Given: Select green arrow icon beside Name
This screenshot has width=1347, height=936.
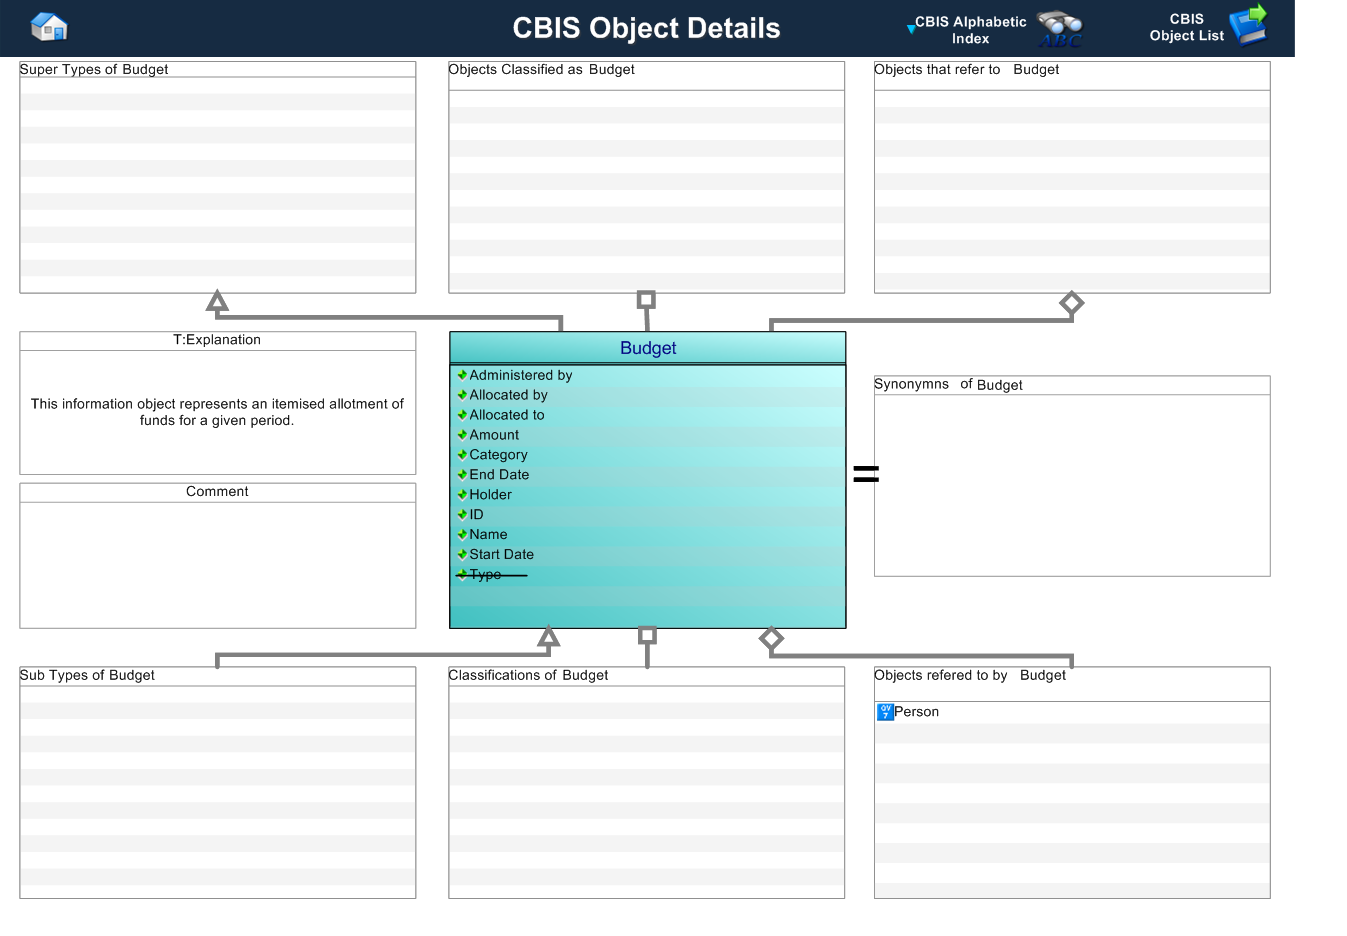Looking at the screenshot, I should coord(462,535).
